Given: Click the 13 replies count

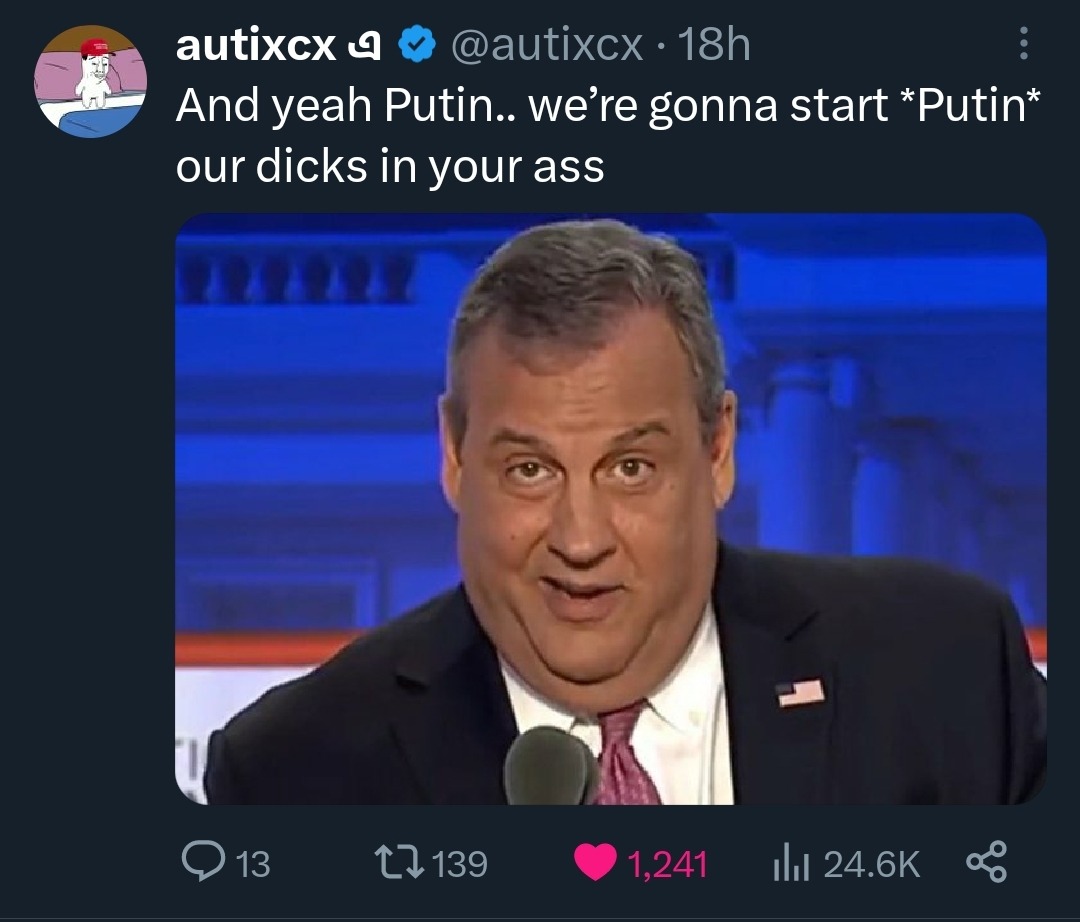Looking at the screenshot, I should pos(253,864).
